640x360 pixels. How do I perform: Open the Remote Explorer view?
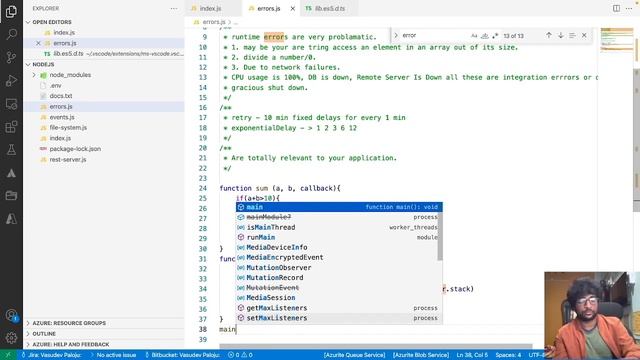pos(11,104)
